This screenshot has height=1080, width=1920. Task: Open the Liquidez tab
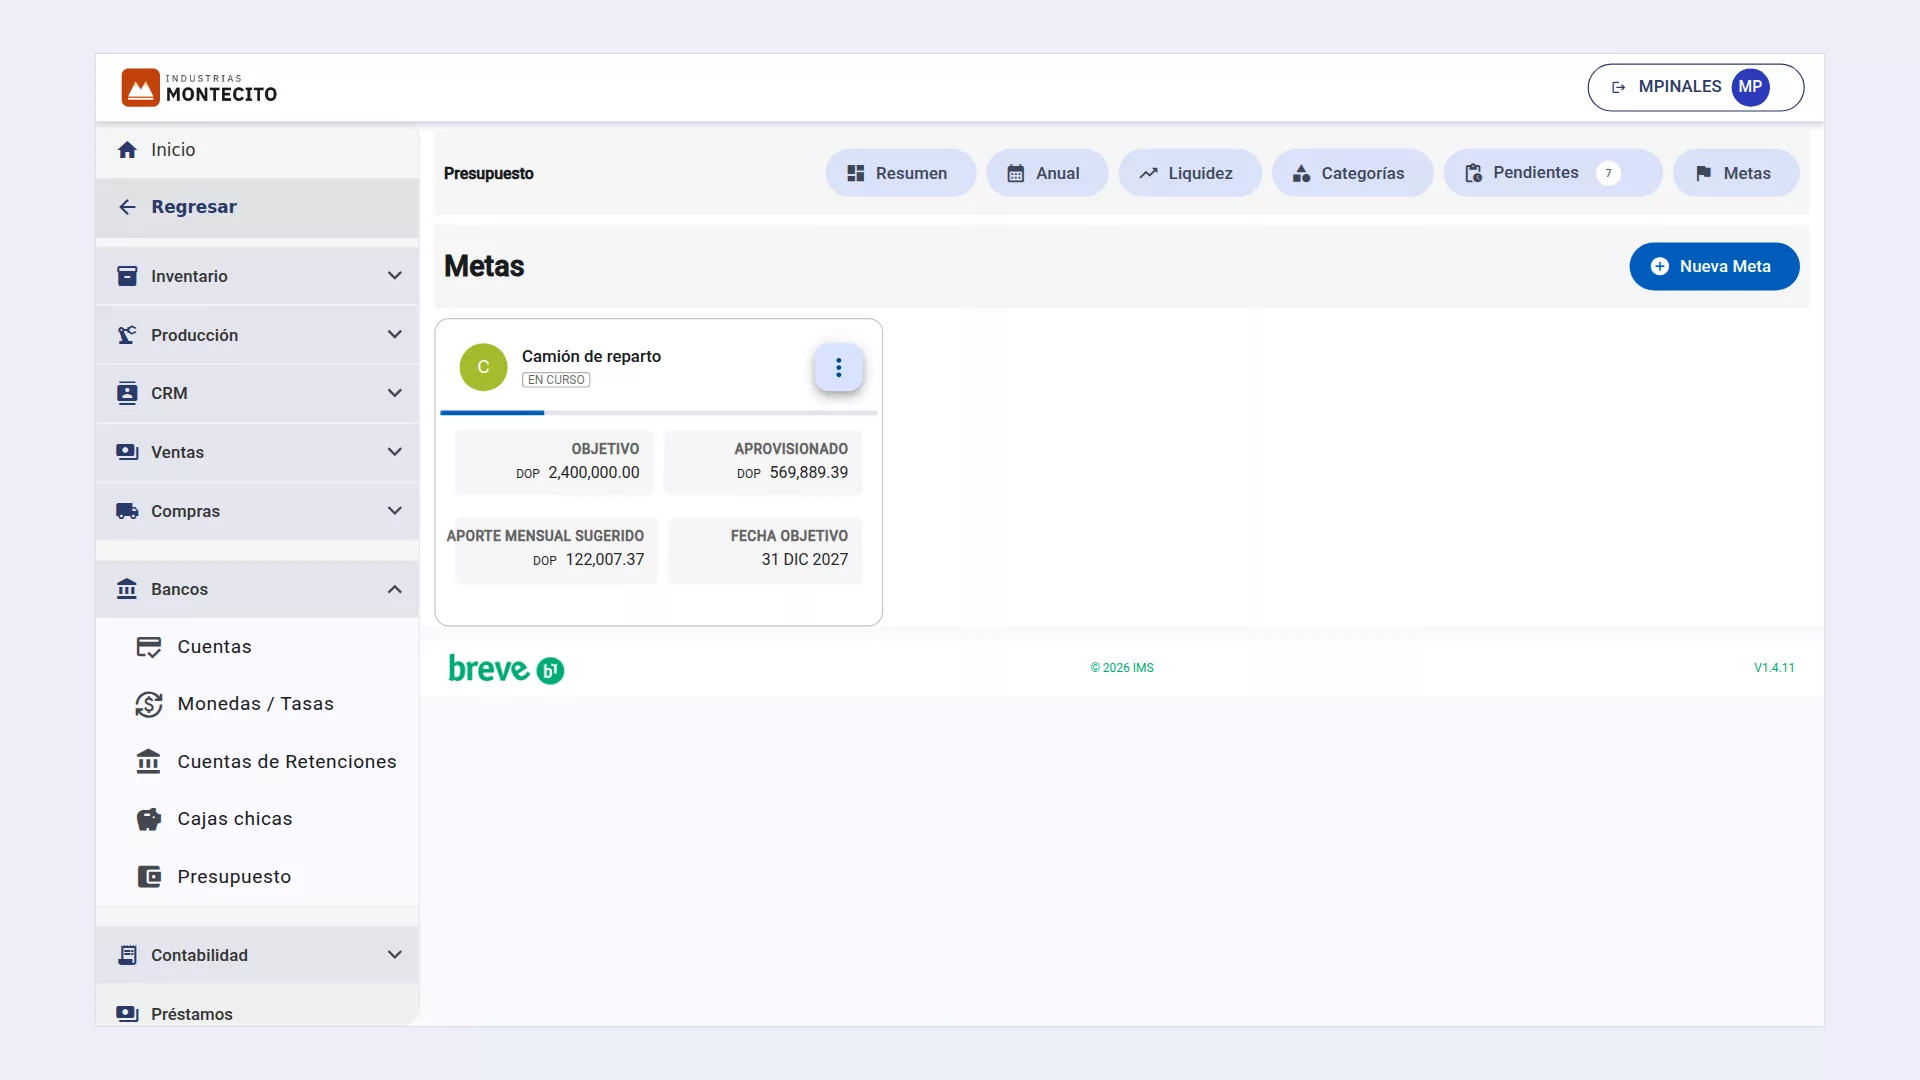[x=1189, y=173]
